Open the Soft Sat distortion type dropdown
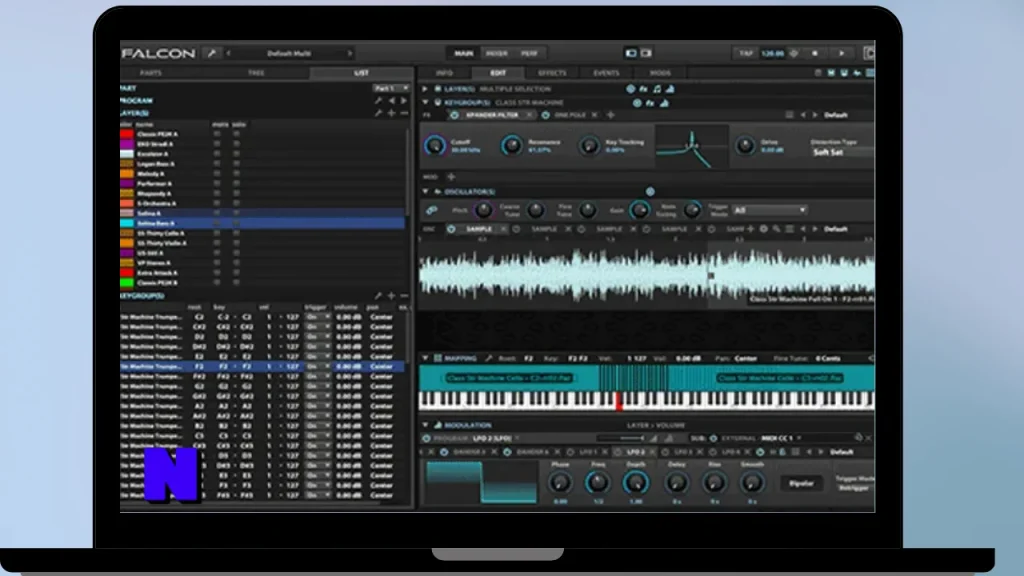Image resolution: width=1024 pixels, height=576 pixels. pyautogui.click(x=842, y=152)
